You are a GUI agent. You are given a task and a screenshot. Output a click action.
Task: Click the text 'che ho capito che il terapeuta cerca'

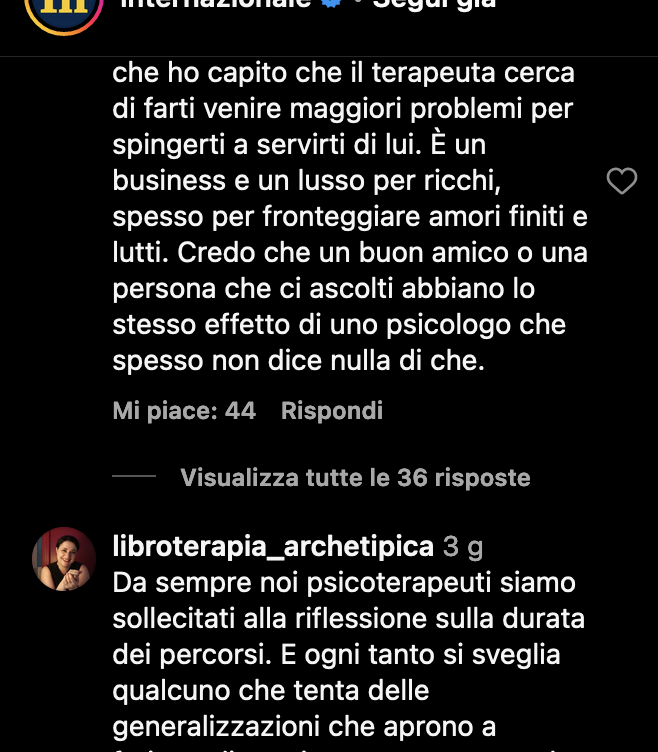click(343, 73)
